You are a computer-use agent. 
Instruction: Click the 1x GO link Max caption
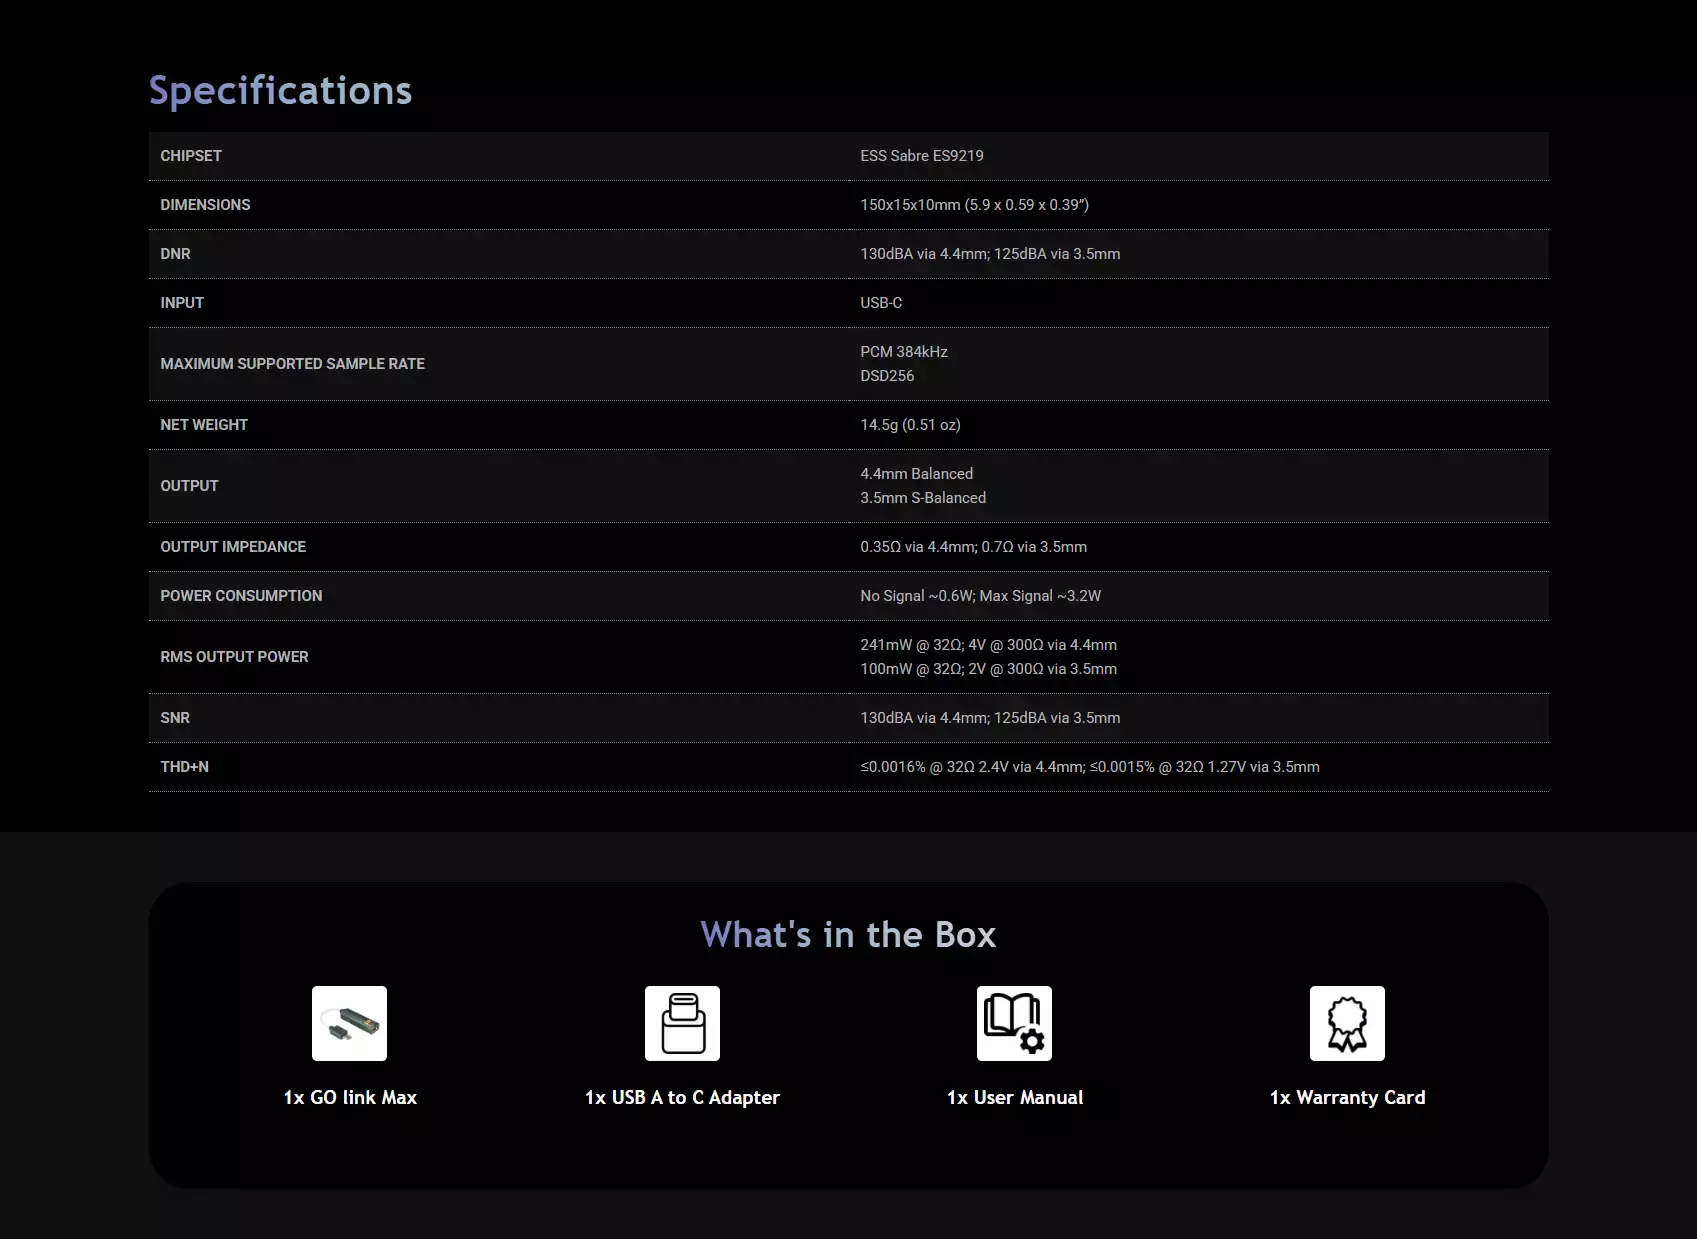[350, 1097]
